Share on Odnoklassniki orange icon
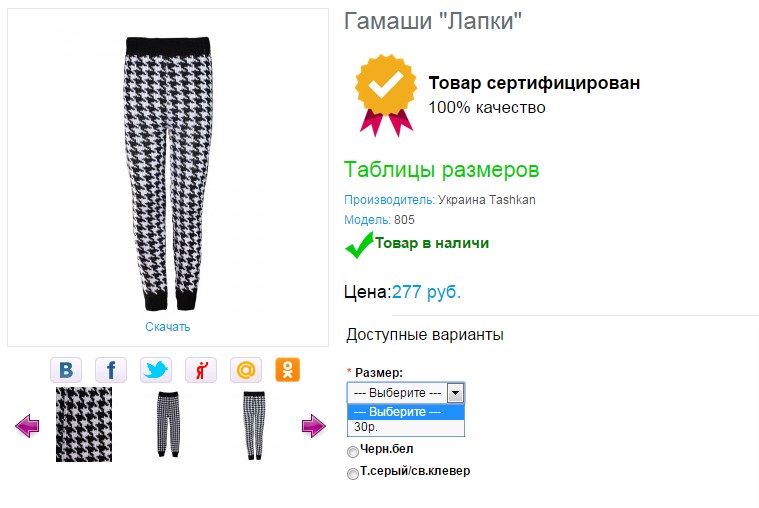 tap(288, 370)
